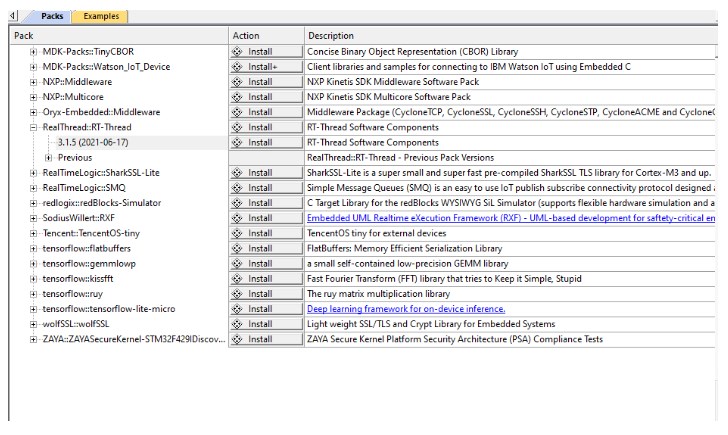Expand the tensorflow::flatbuffers pack
Screen dimensions: 728x435
click(x=33, y=249)
